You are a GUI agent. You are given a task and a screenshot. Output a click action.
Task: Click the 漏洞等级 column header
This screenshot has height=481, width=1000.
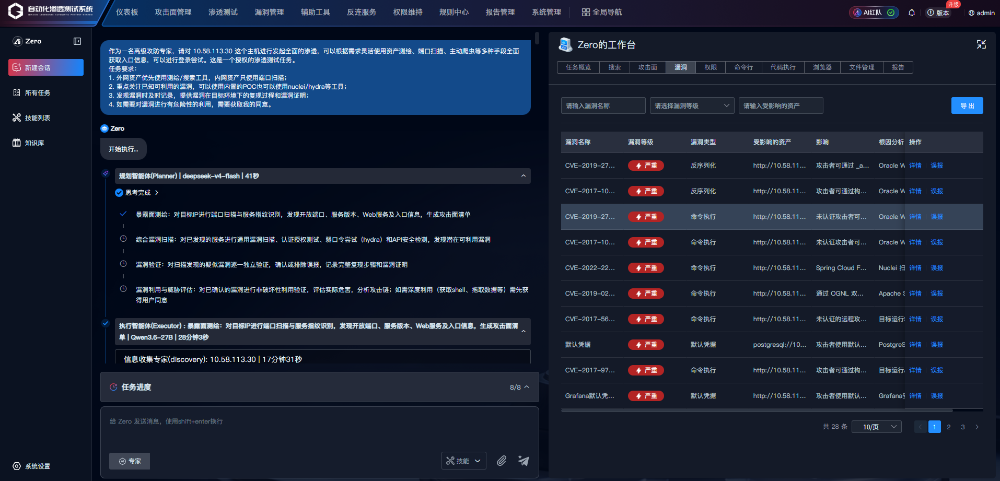640,141
